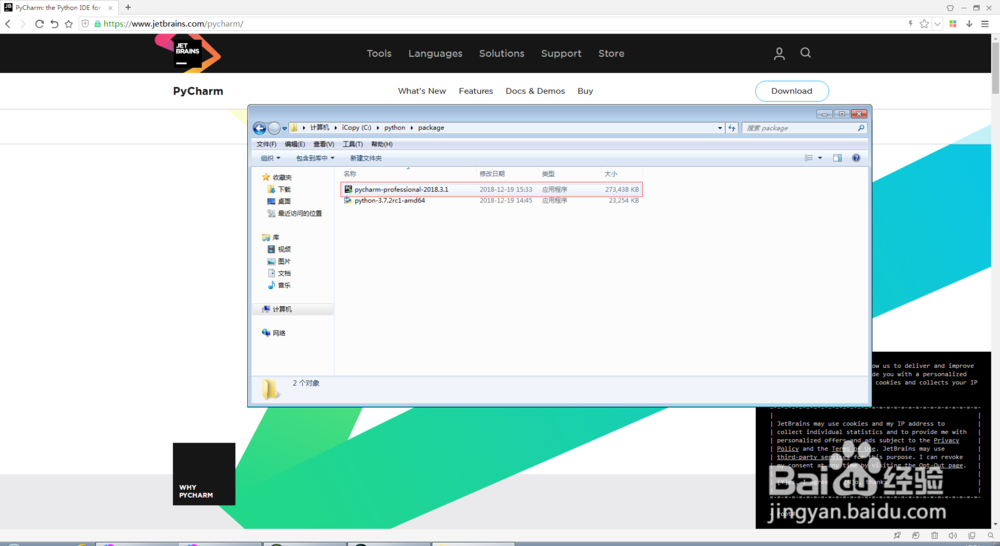Open the Features page
Viewport: 1000px width, 546px height.
click(476, 91)
